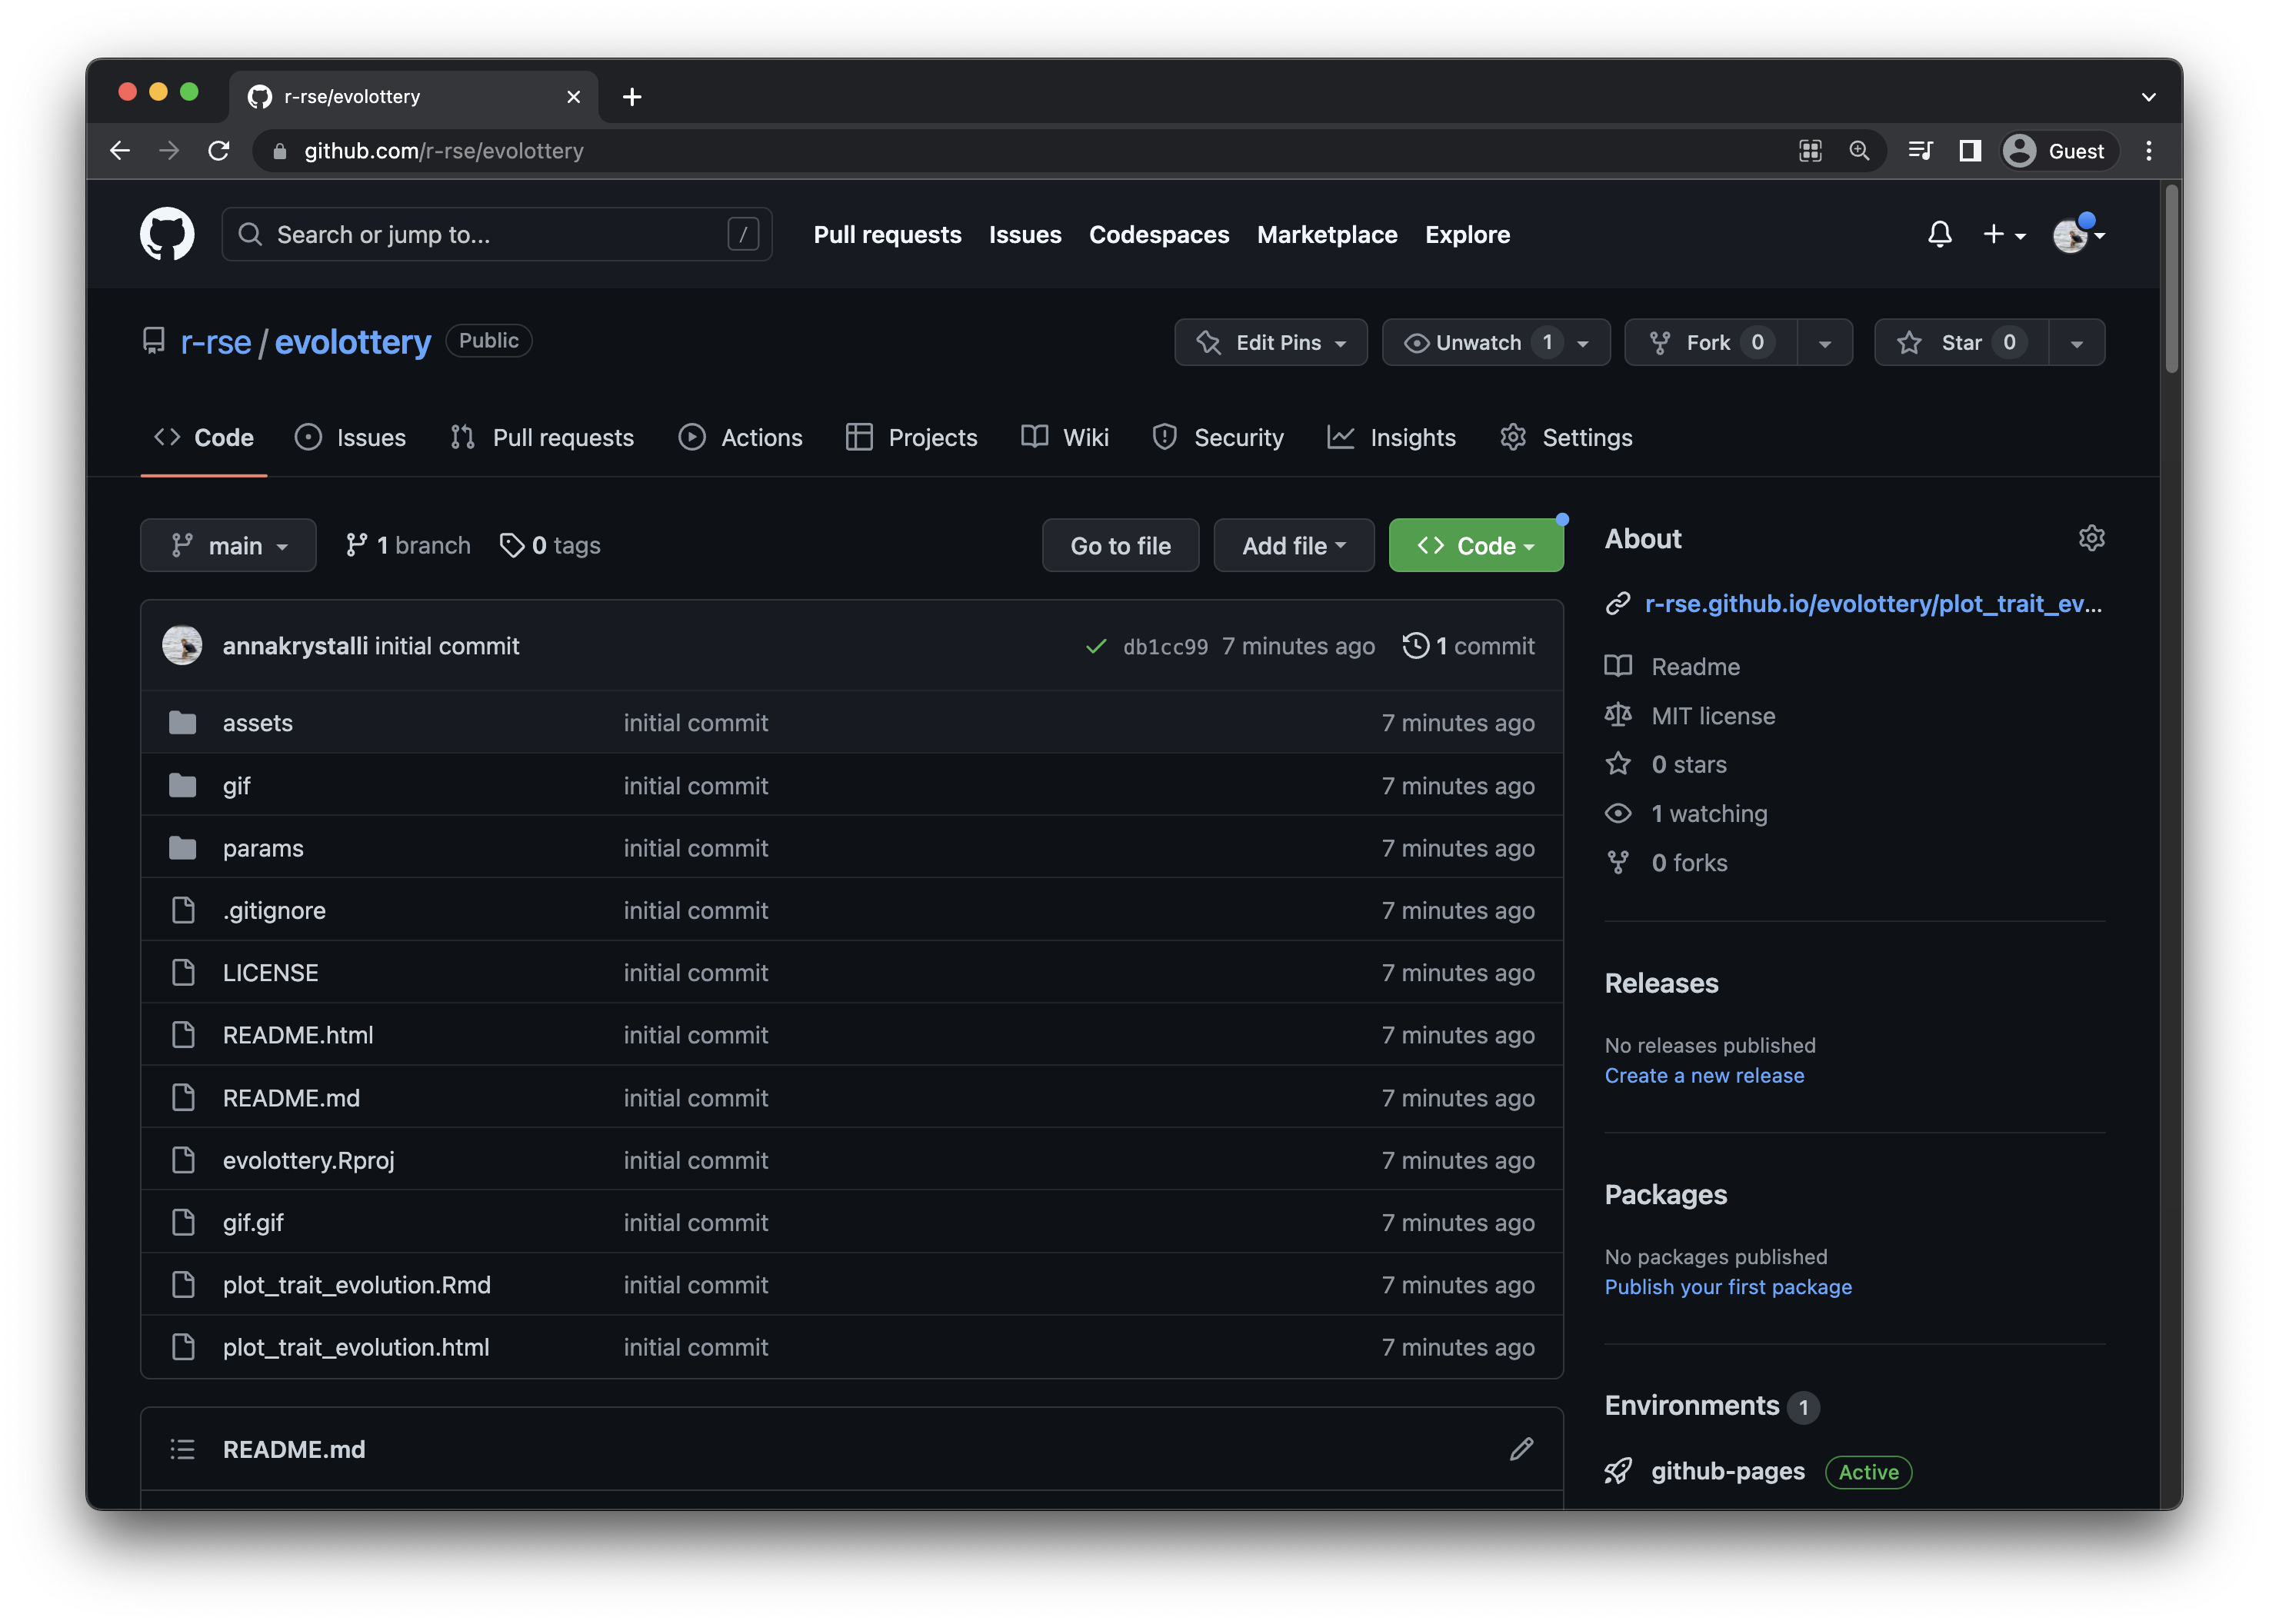Click annakrystalli's avatar in commit row

click(x=182, y=645)
